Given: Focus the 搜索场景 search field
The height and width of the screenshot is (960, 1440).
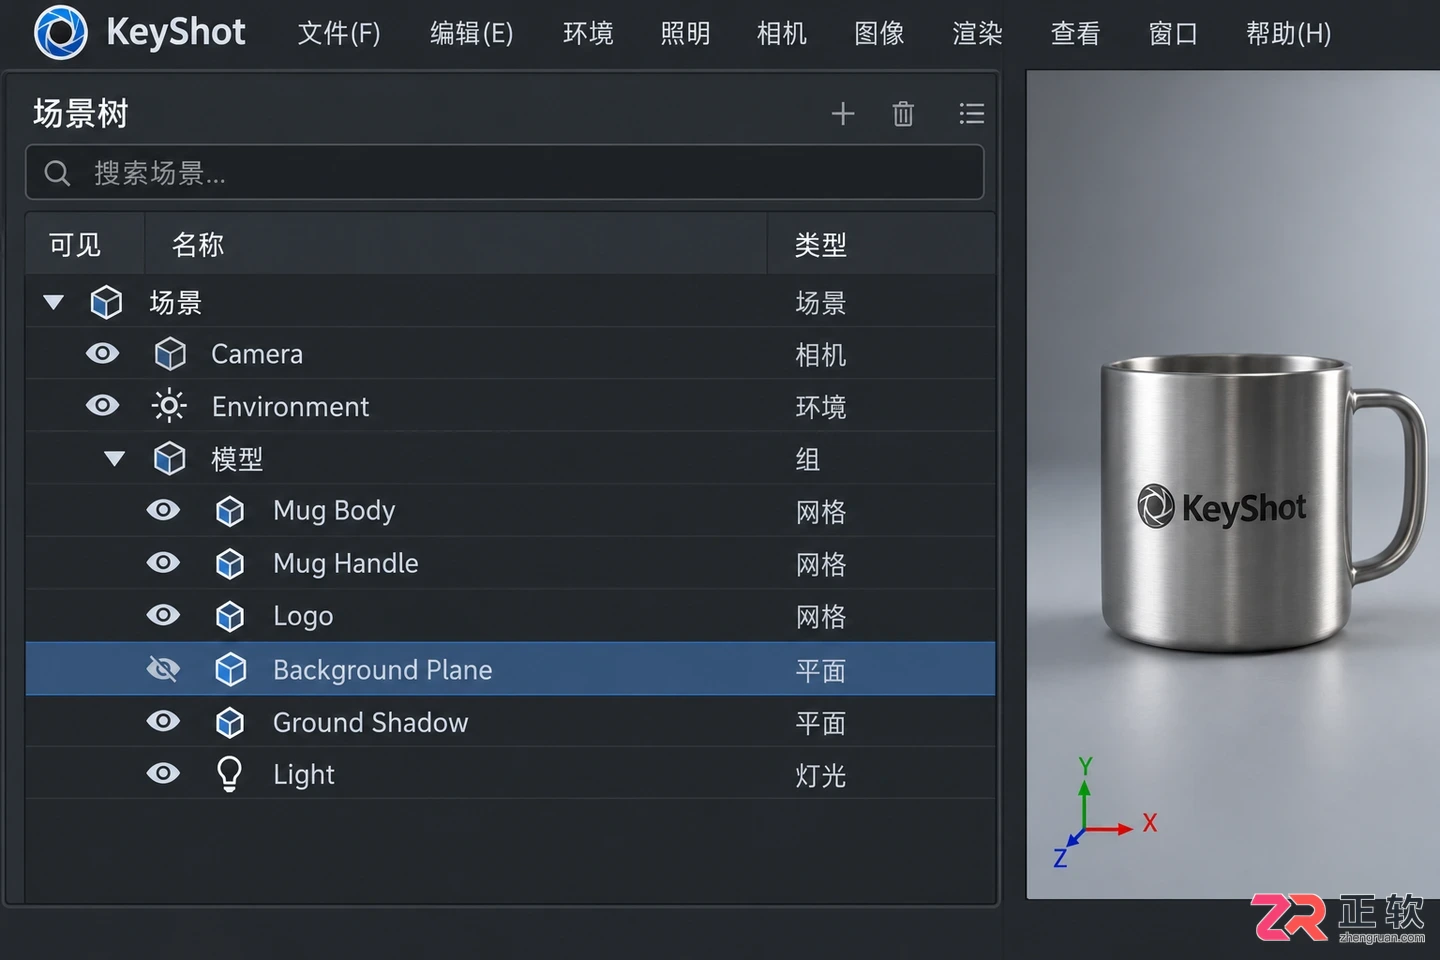Looking at the screenshot, I should (x=505, y=173).
